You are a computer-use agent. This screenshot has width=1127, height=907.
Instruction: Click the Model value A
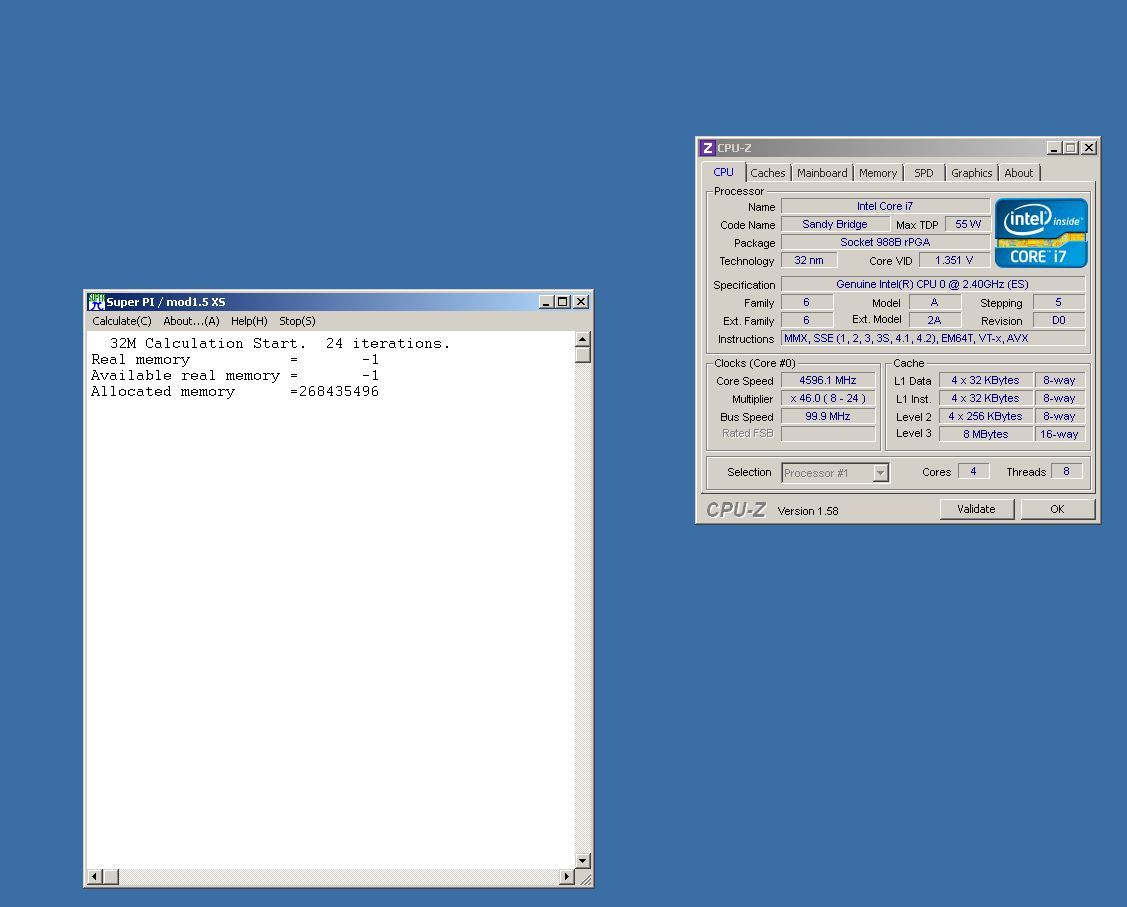pos(934,303)
